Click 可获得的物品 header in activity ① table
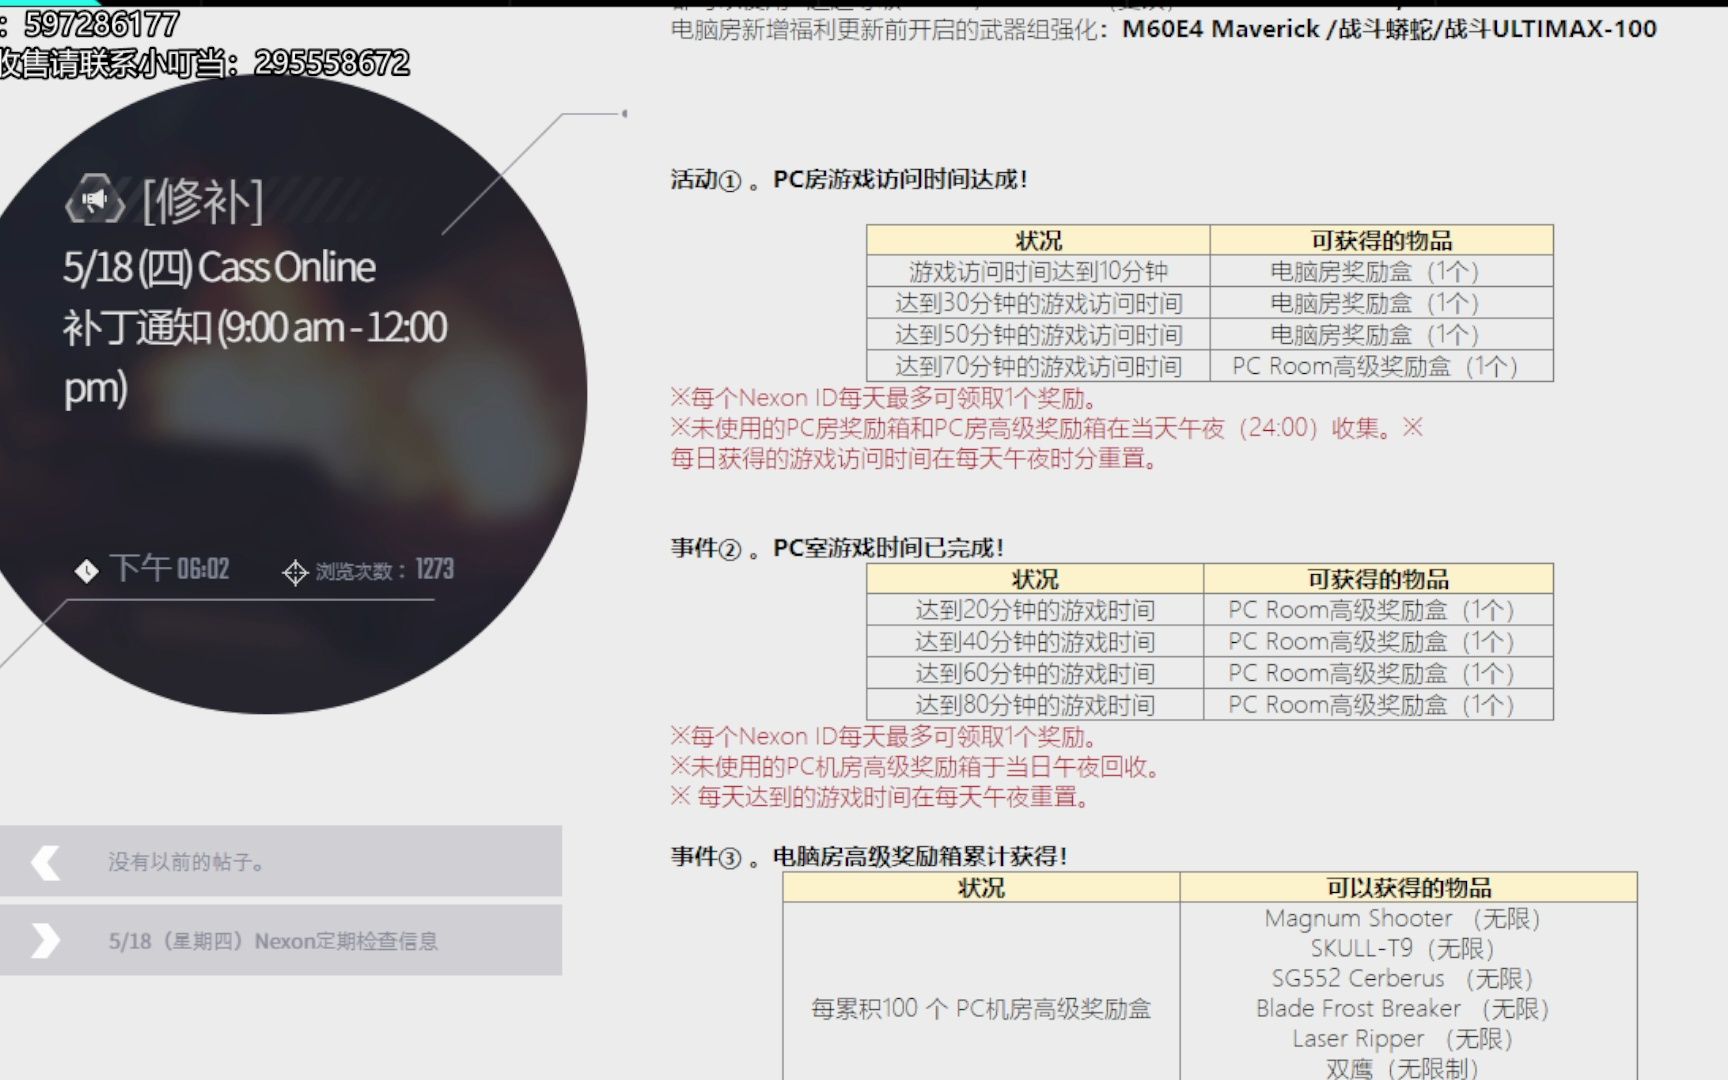The width and height of the screenshot is (1728, 1080). (x=1381, y=241)
